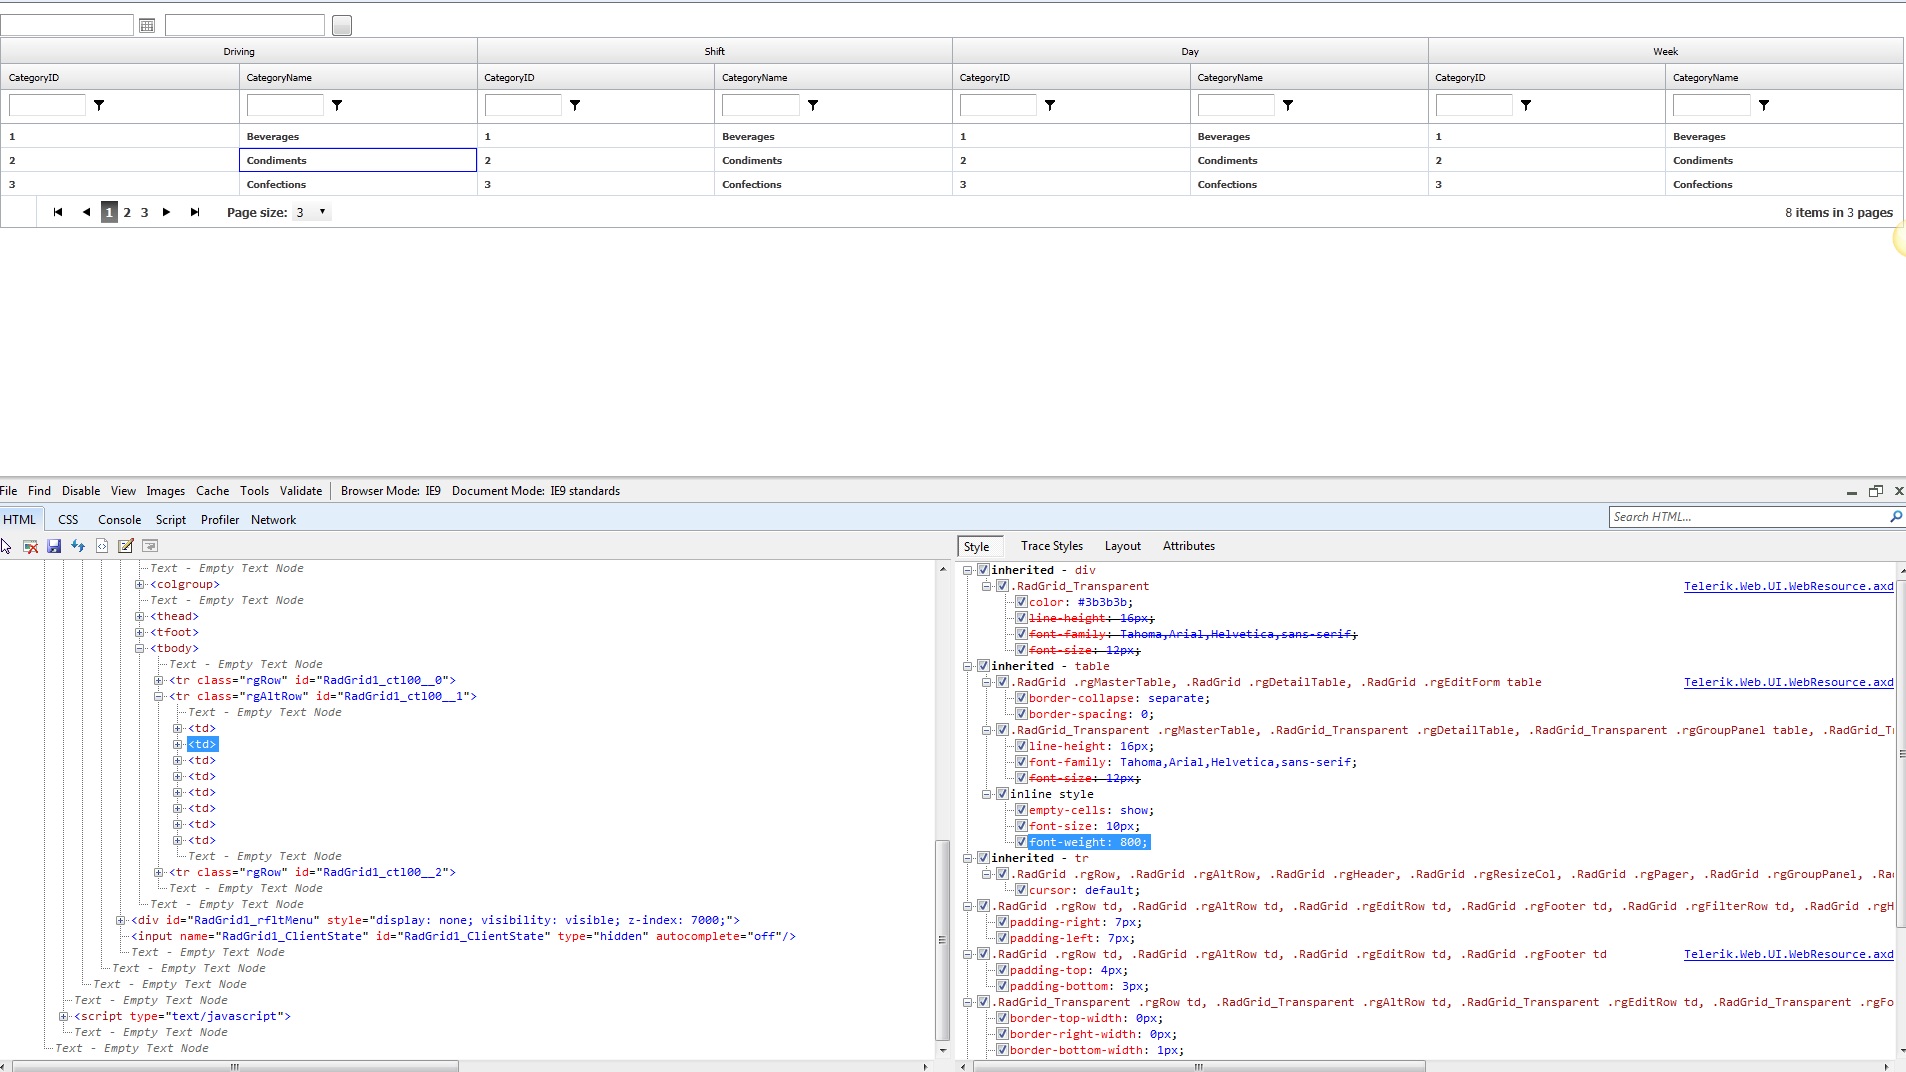The image size is (1906, 1072).
Task: Uncheck the font-weight: 800 style checkbox
Action: point(1021,842)
